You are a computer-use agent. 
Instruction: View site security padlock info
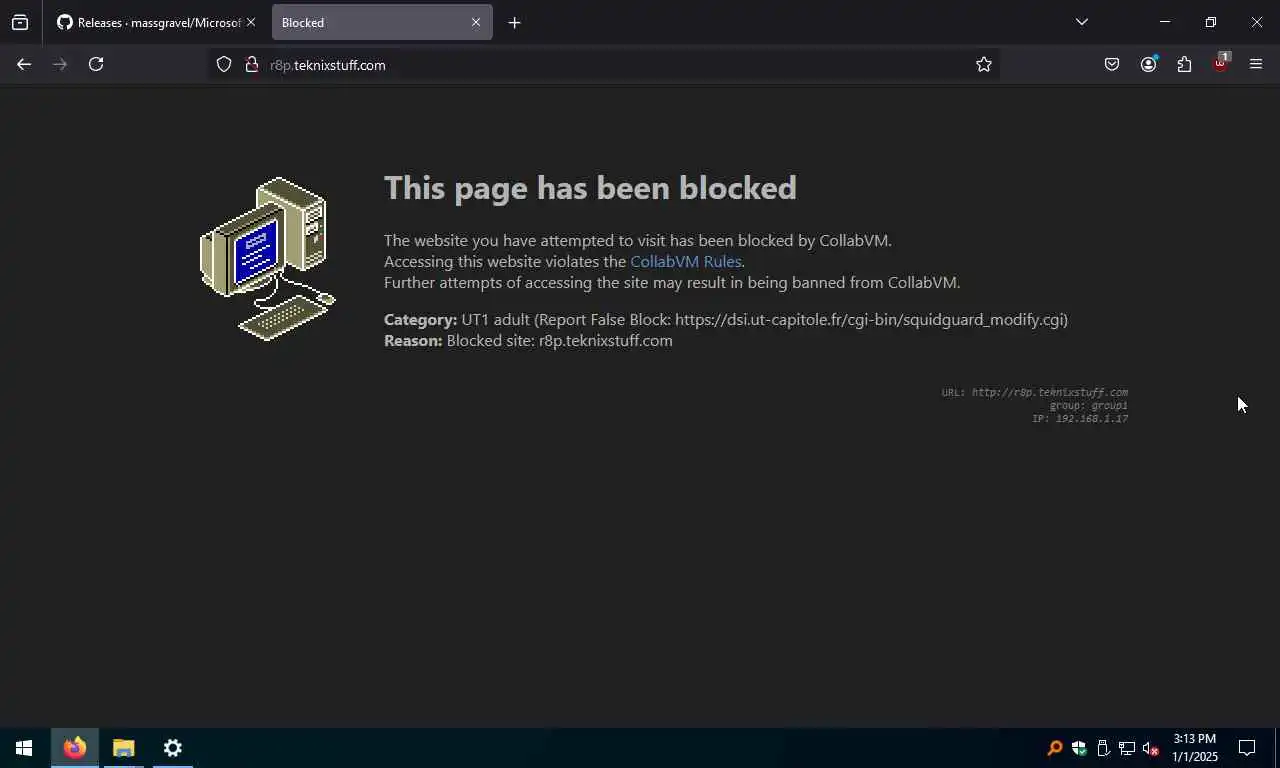pos(252,64)
